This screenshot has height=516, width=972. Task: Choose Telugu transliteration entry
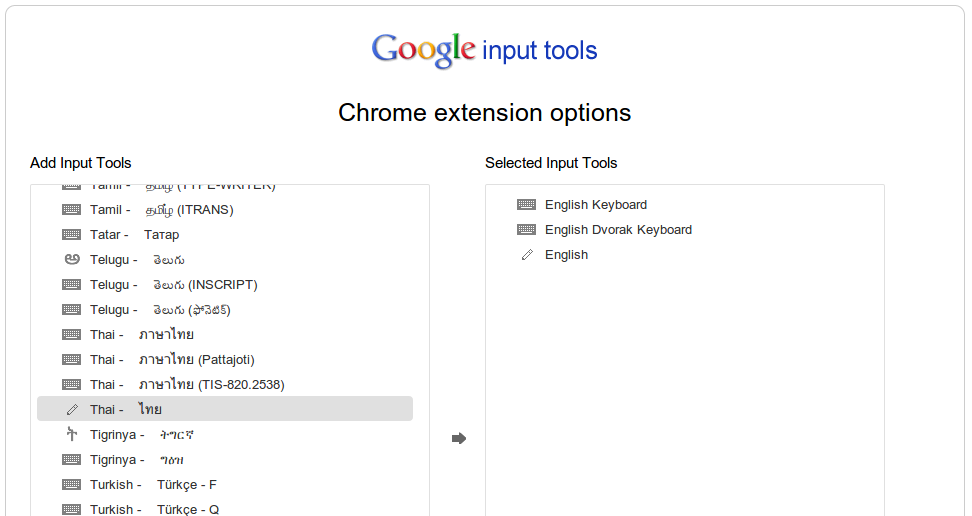pyautogui.click(x=225, y=259)
